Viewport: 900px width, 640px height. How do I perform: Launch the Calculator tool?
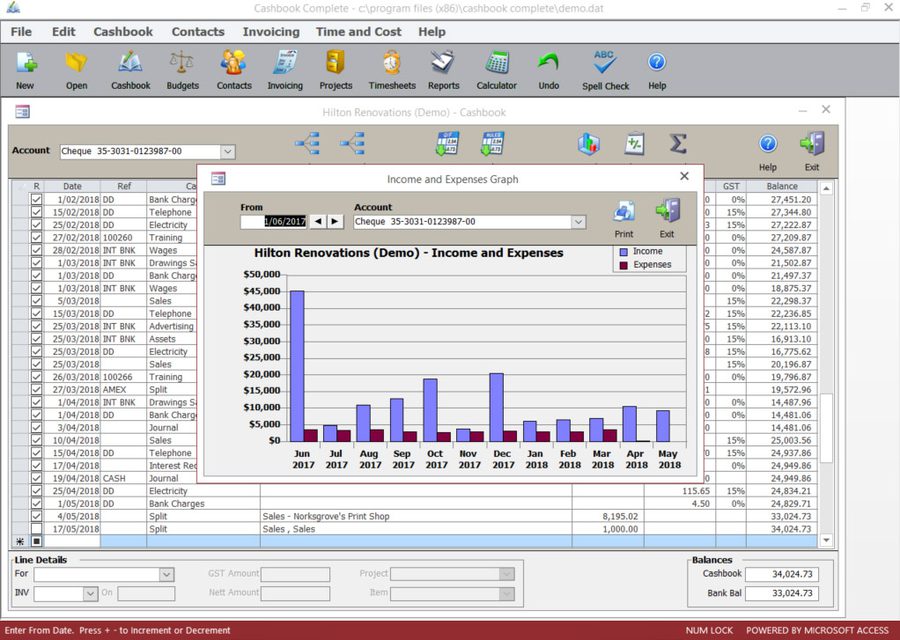496,63
